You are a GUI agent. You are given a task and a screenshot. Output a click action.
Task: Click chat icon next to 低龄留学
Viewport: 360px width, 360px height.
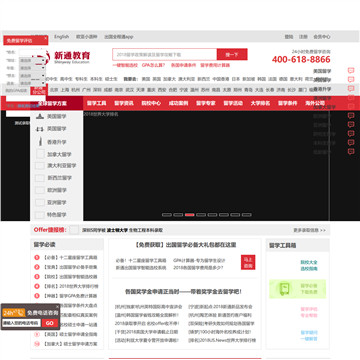[351, 152]
